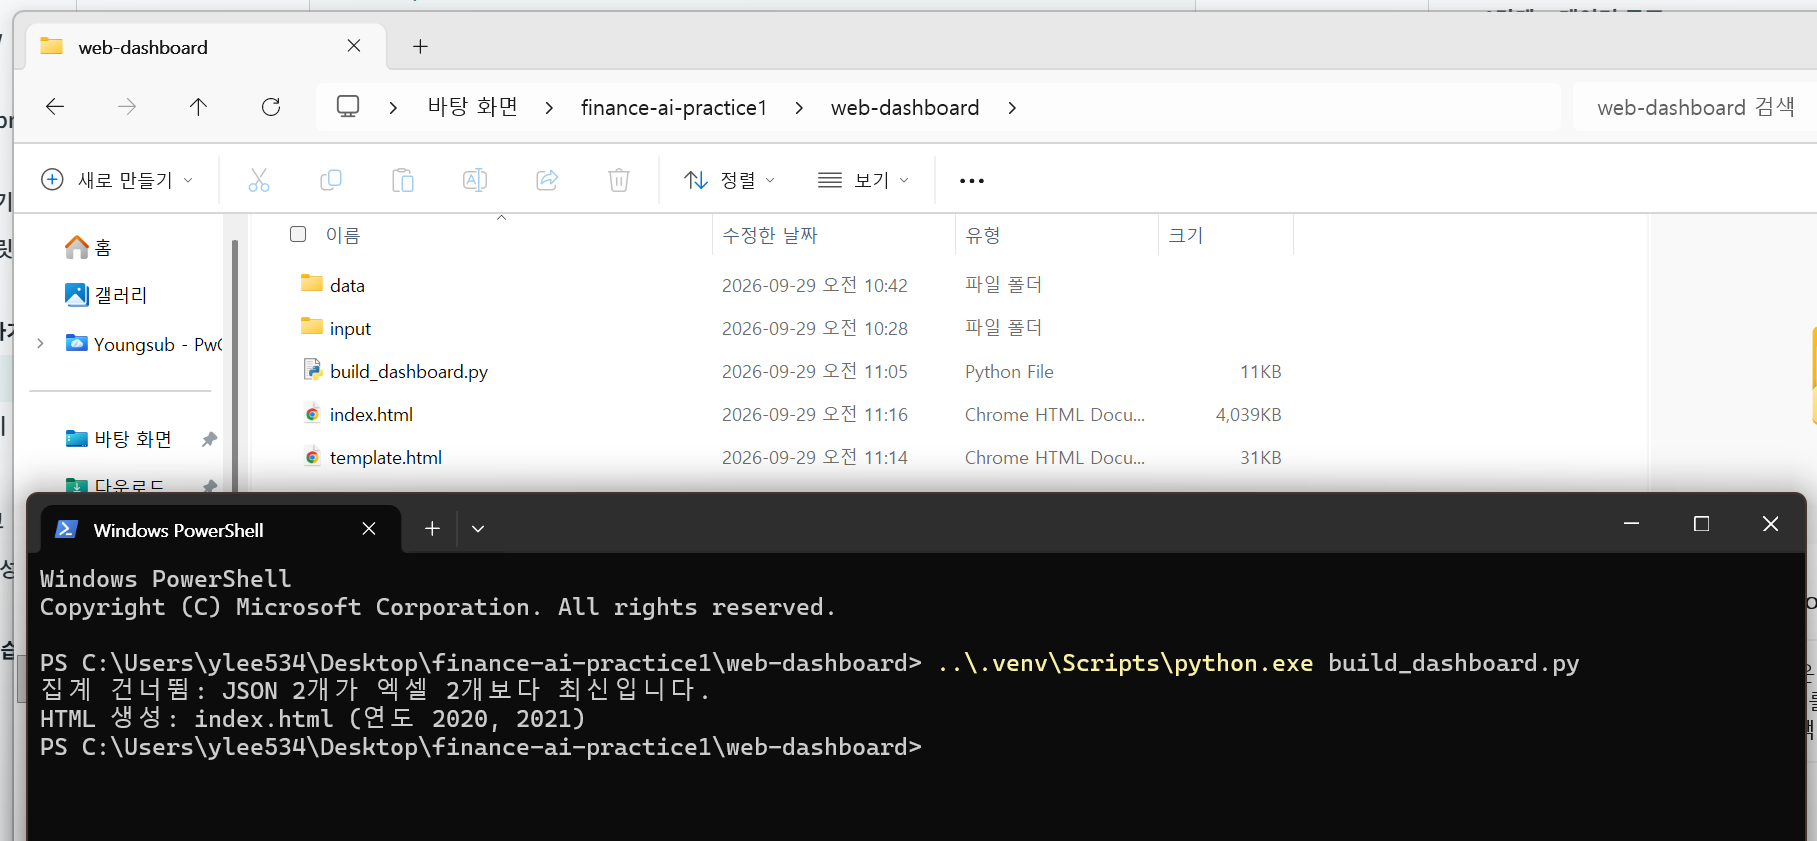
Task: Click 바탕 화면 in the breadcrumb
Action: tap(473, 107)
